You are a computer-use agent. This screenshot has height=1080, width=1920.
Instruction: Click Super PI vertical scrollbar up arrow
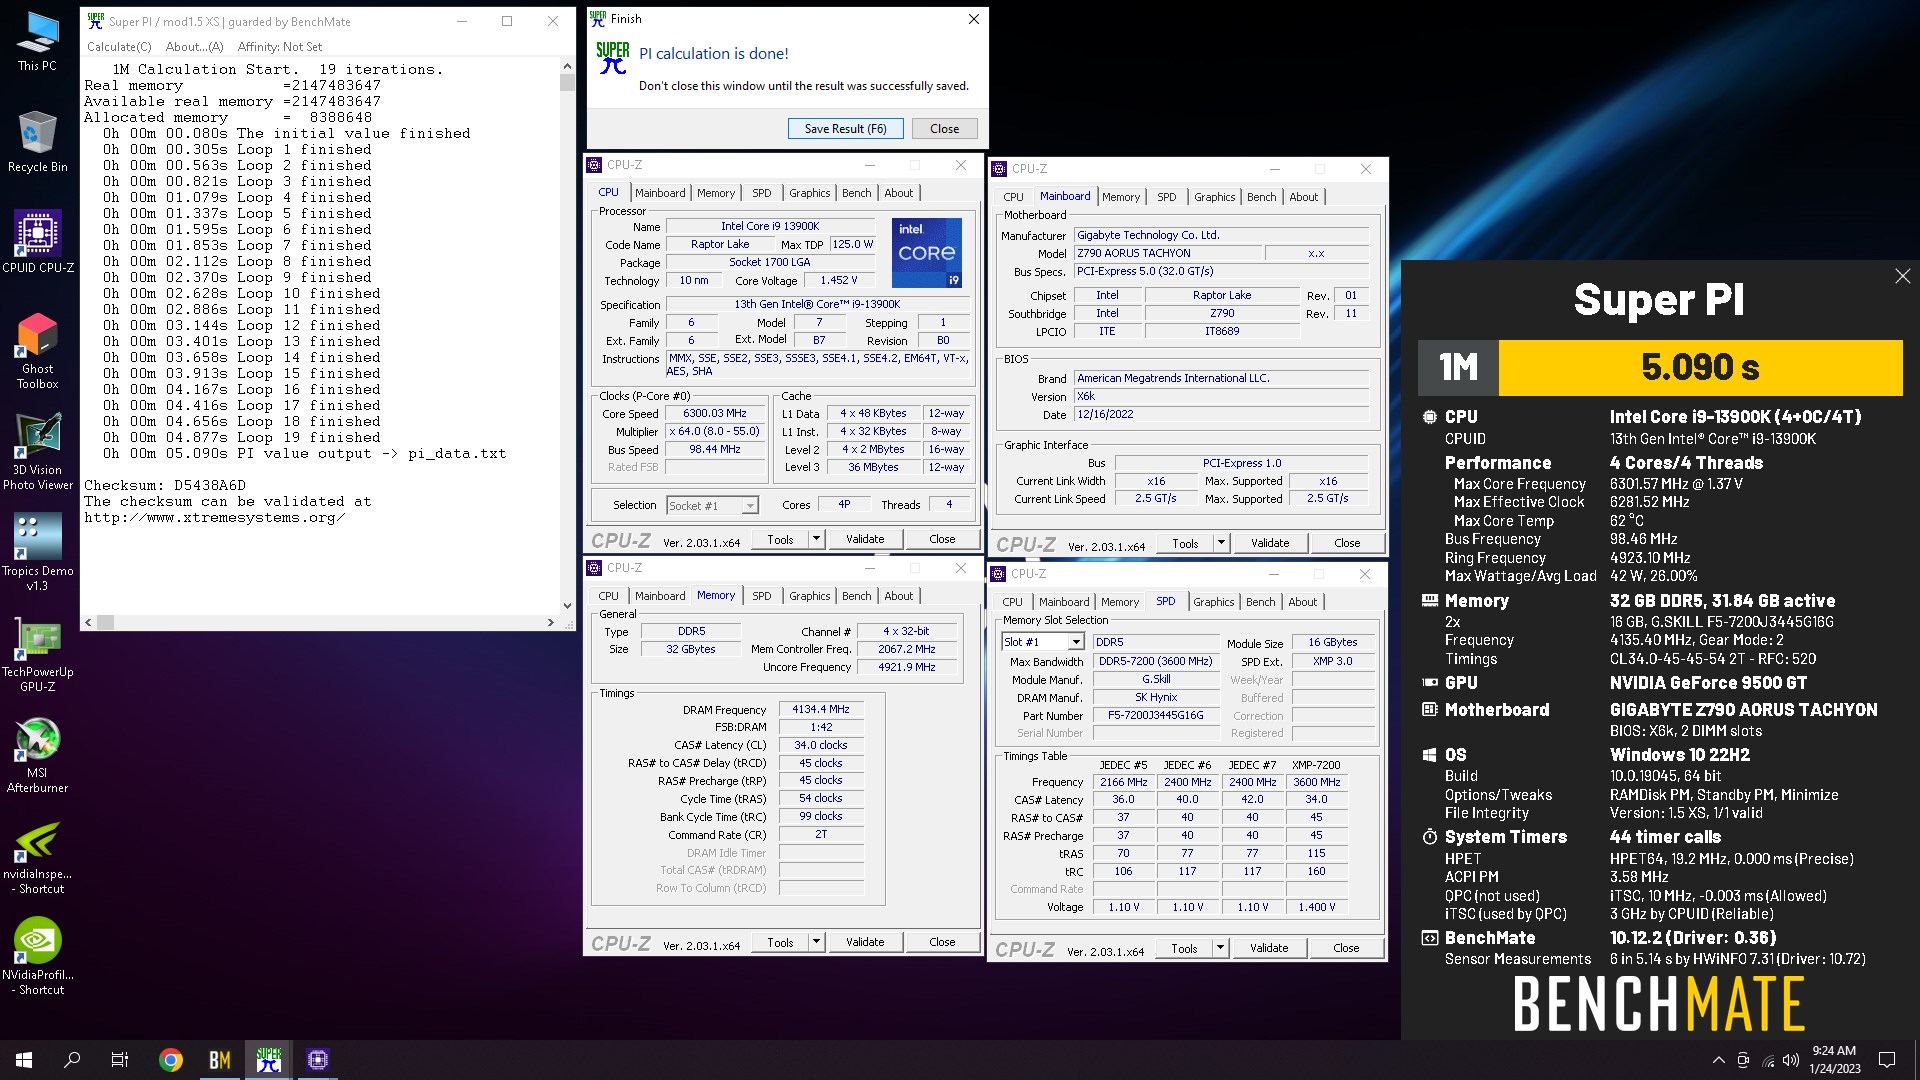click(567, 67)
